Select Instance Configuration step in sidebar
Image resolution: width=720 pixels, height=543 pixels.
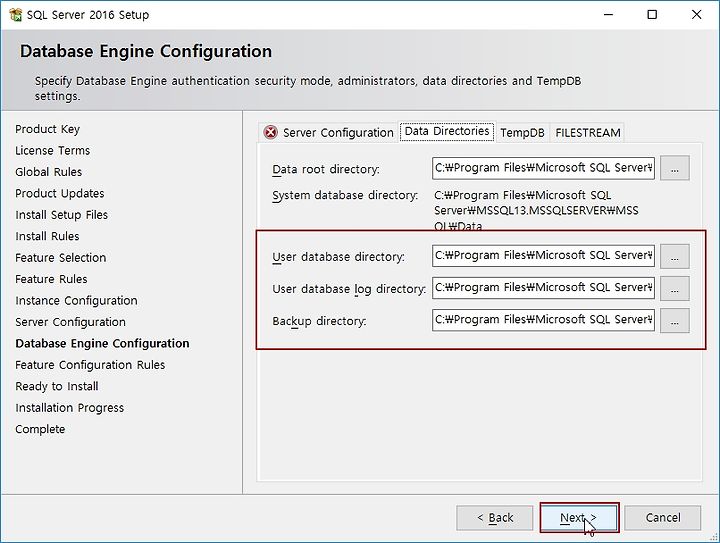[76, 301]
